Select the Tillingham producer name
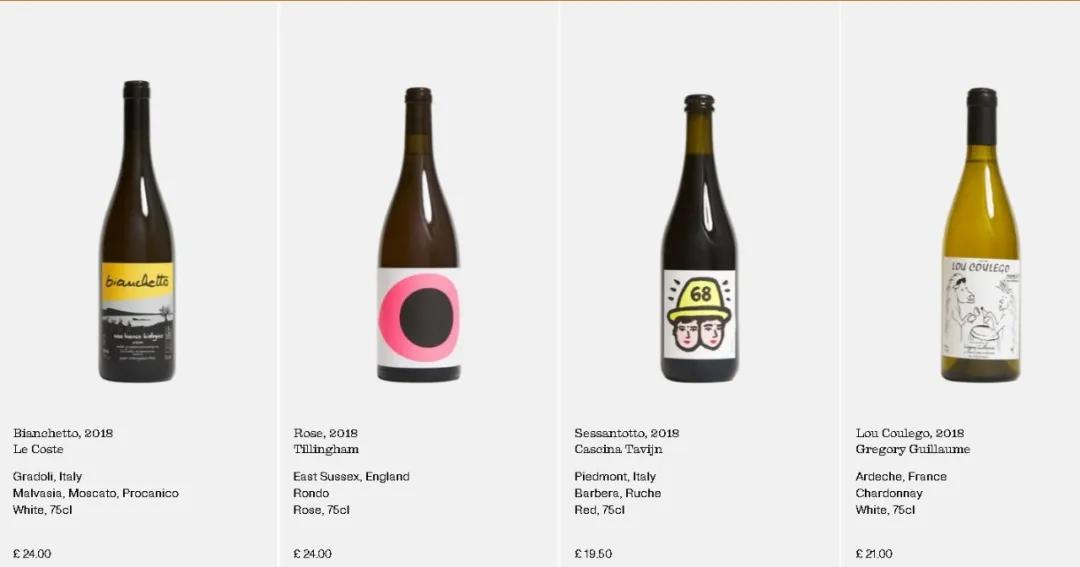 coord(326,449)
